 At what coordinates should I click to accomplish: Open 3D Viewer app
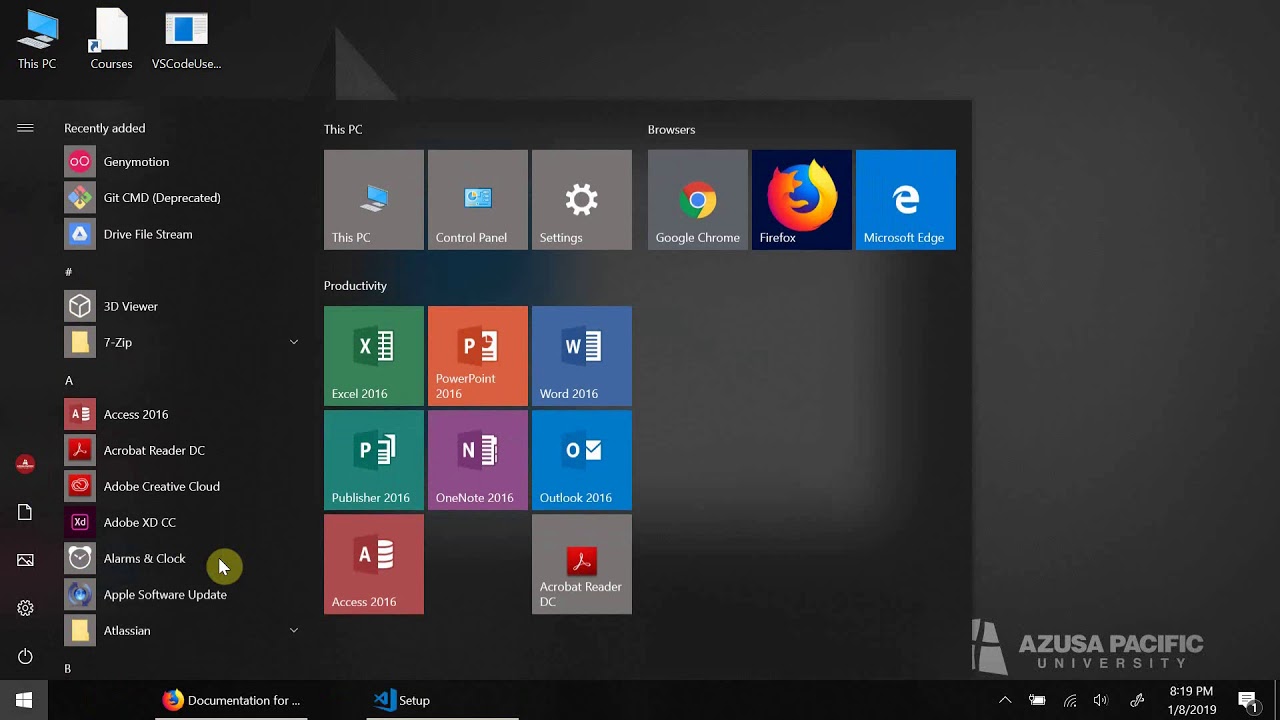click(182, 306)
